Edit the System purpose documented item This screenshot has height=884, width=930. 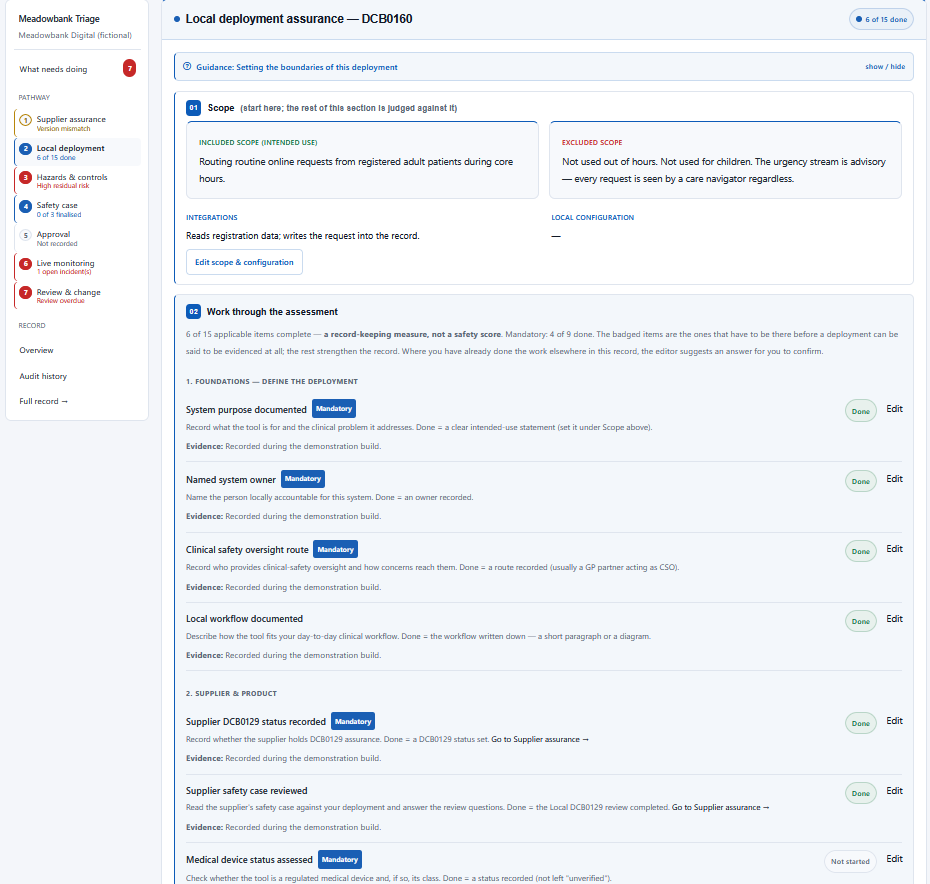pyautogui.click(x=894, y=409)
